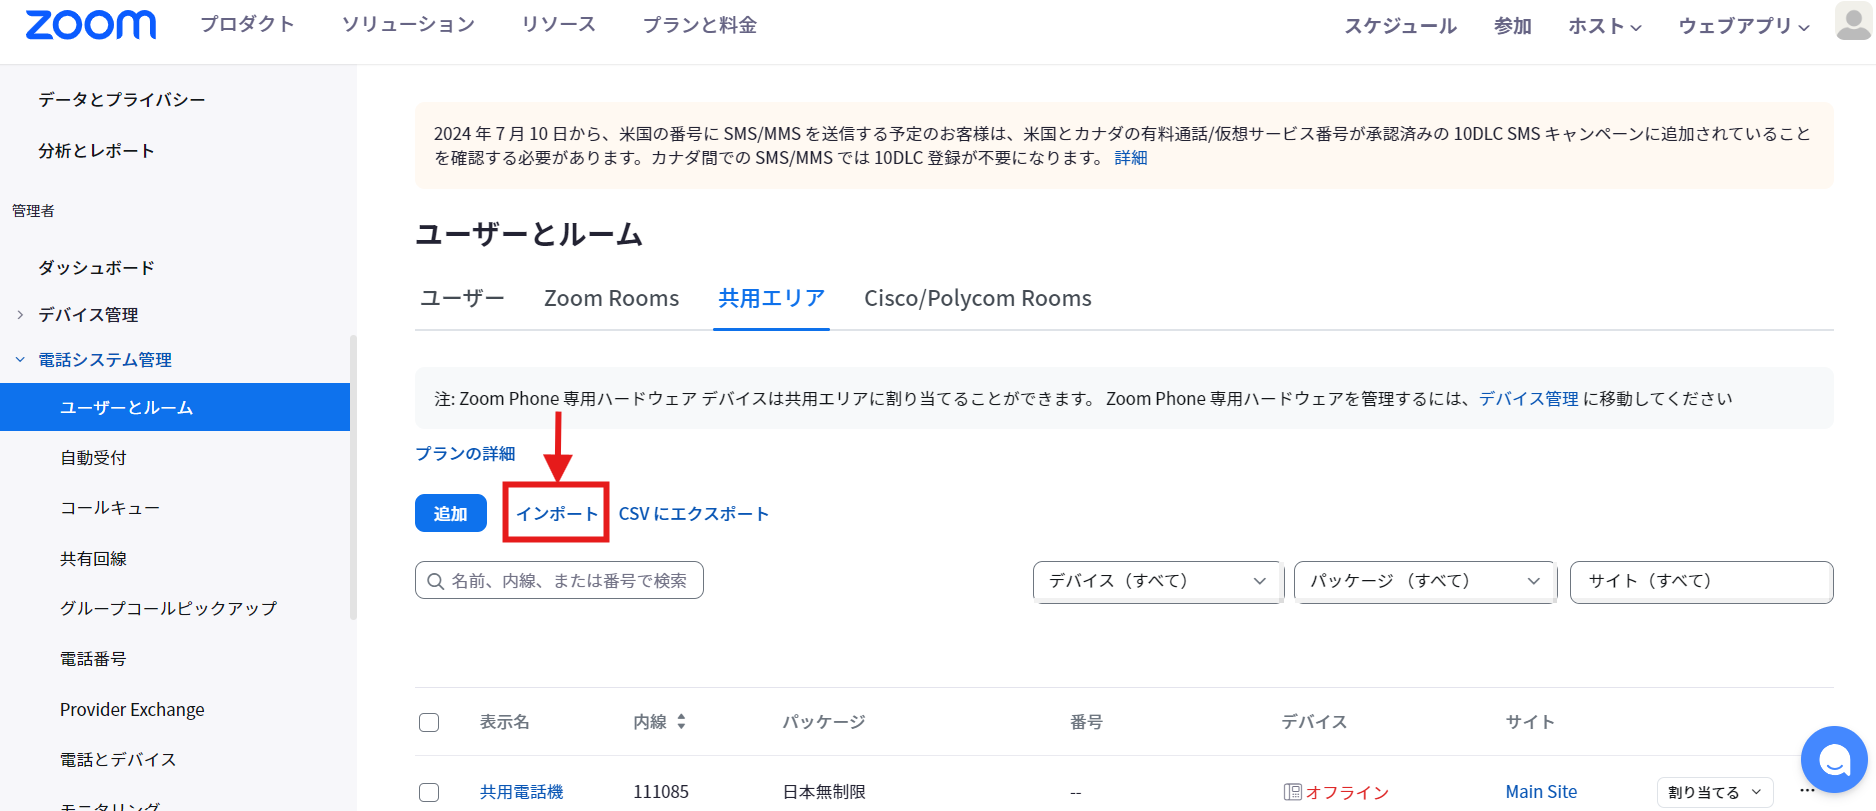
Task: Click the offline device icon
Action: click(x=1292, y=792)
